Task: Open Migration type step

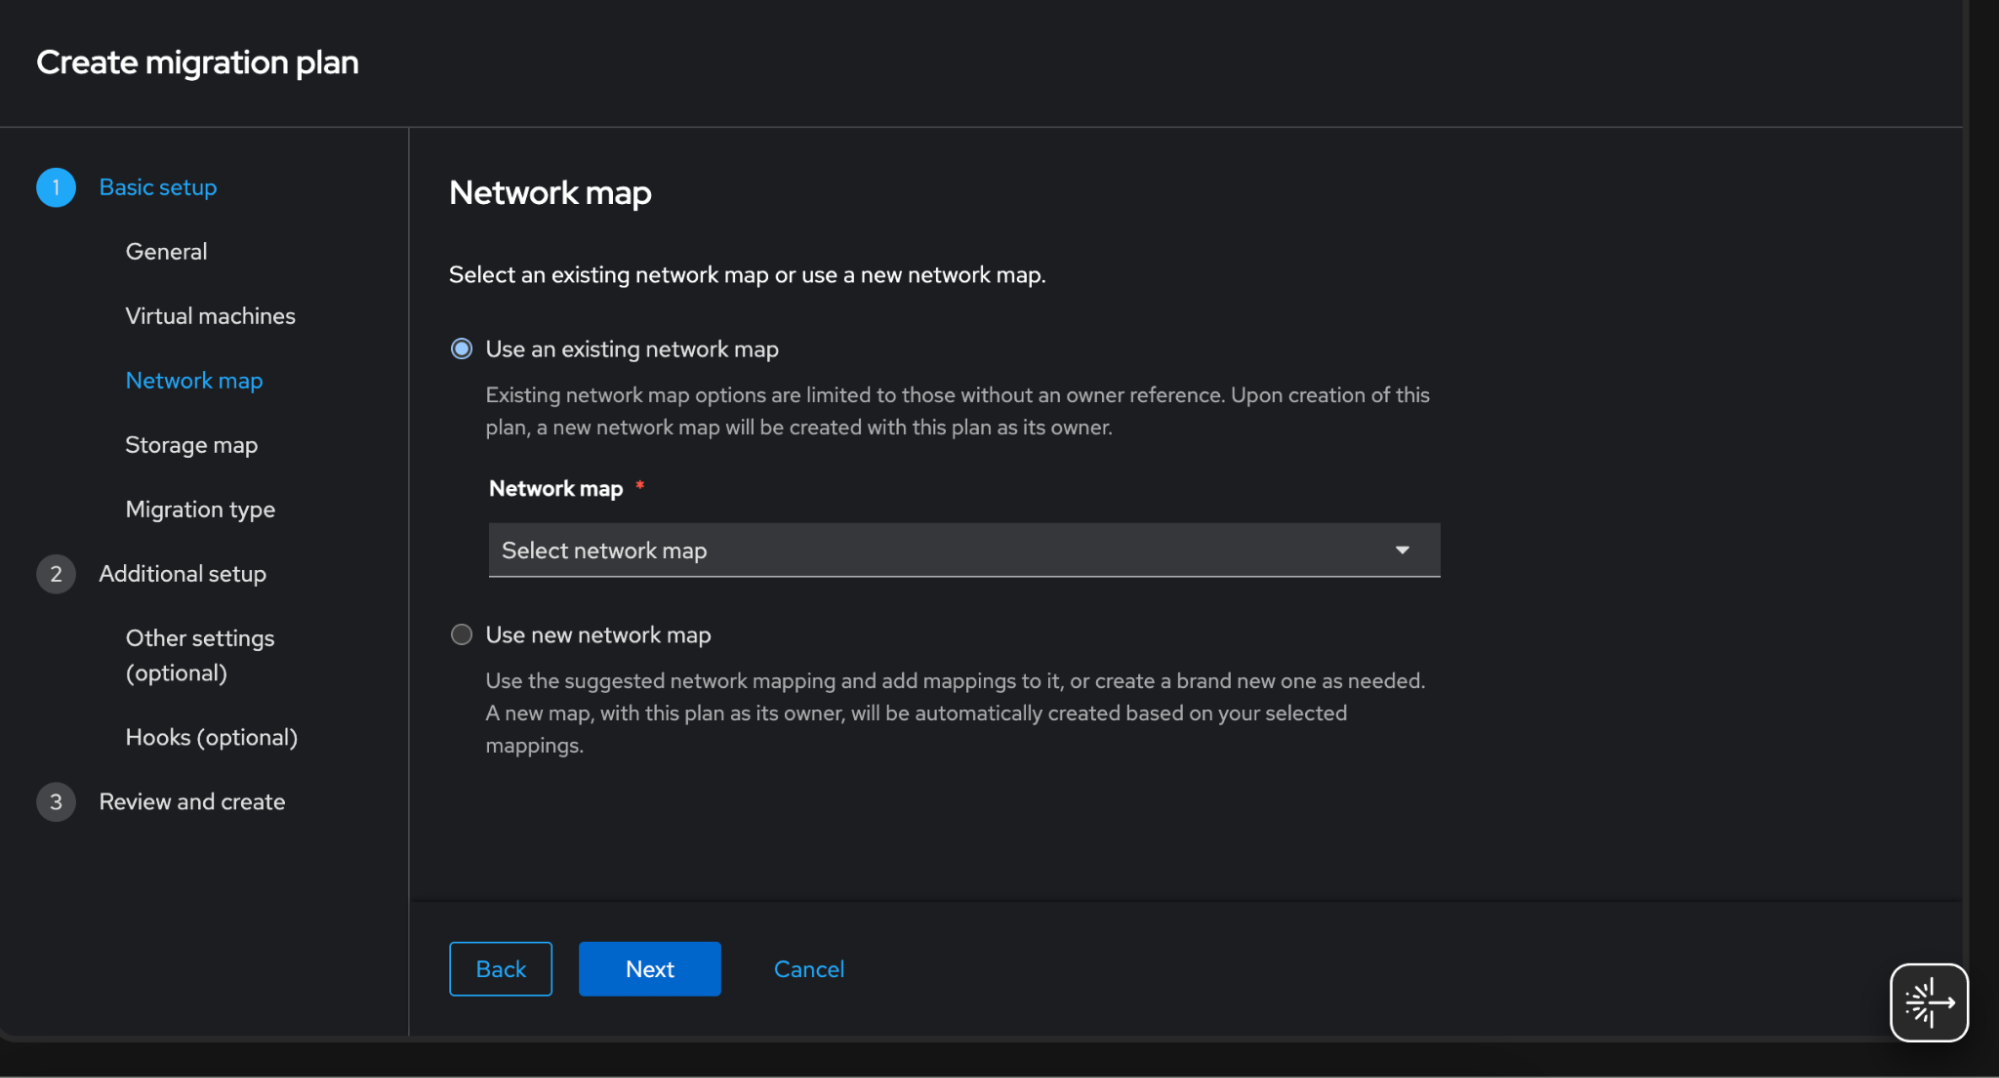Action: 200,510
